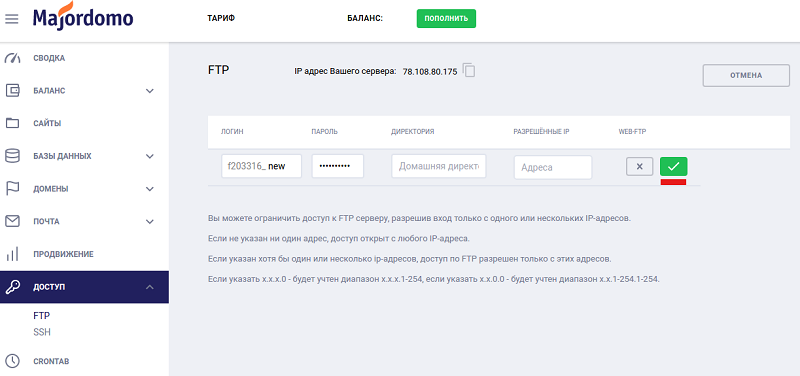The width and height of the screenshot is (800, 376).
Task: Copy server IP address with copy icon
Action: [469, 70]
